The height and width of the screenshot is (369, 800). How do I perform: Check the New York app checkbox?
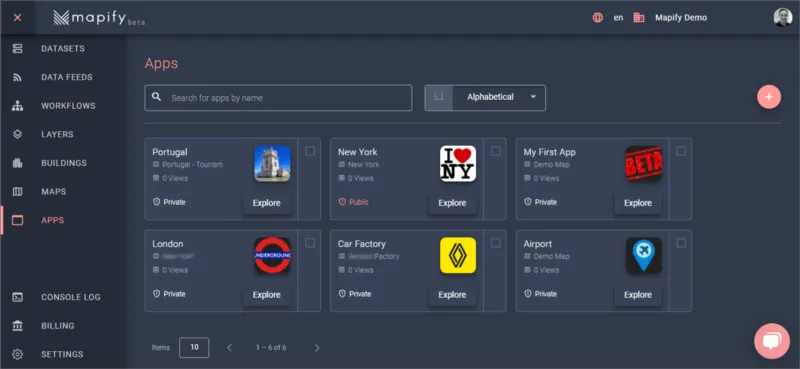point(495,151)
